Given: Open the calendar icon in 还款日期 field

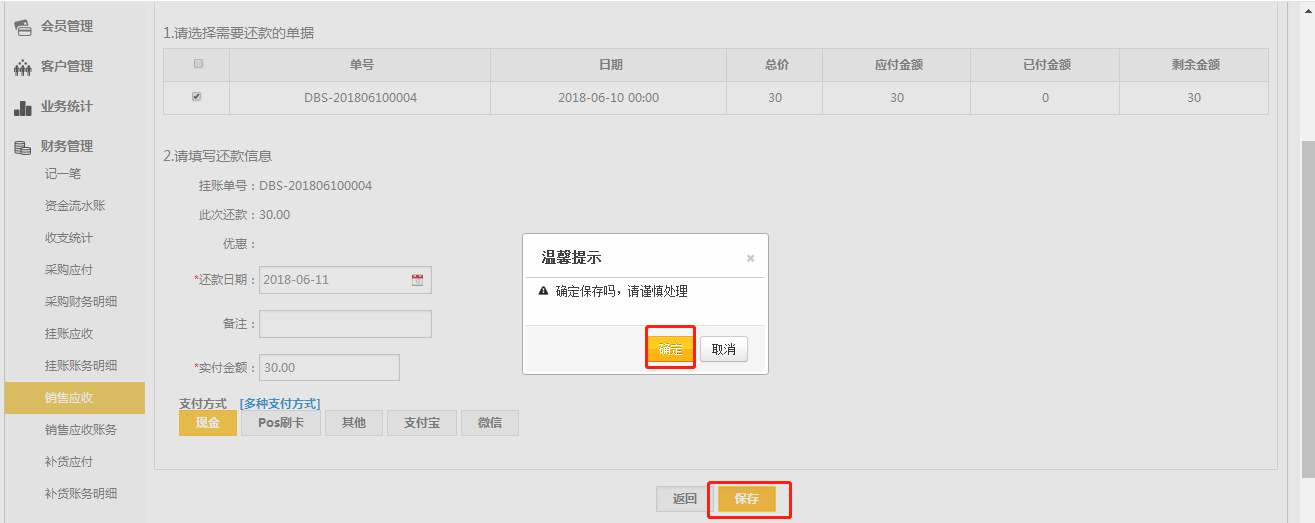Looking at the screenshot, I should pos(418,280).
